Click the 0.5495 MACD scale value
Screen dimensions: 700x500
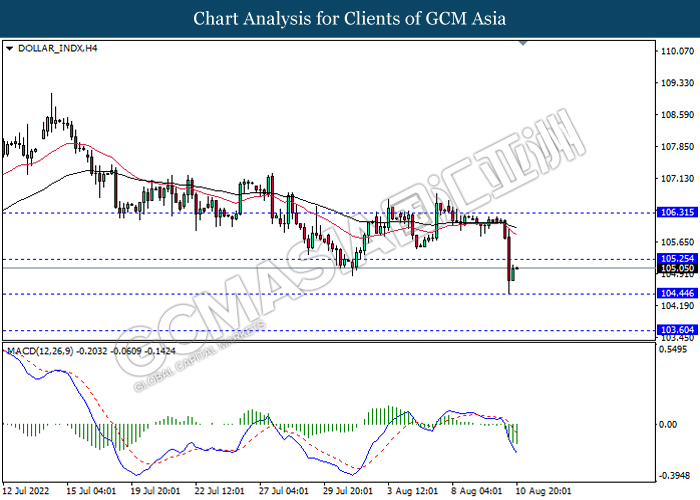tap(673, 349)
